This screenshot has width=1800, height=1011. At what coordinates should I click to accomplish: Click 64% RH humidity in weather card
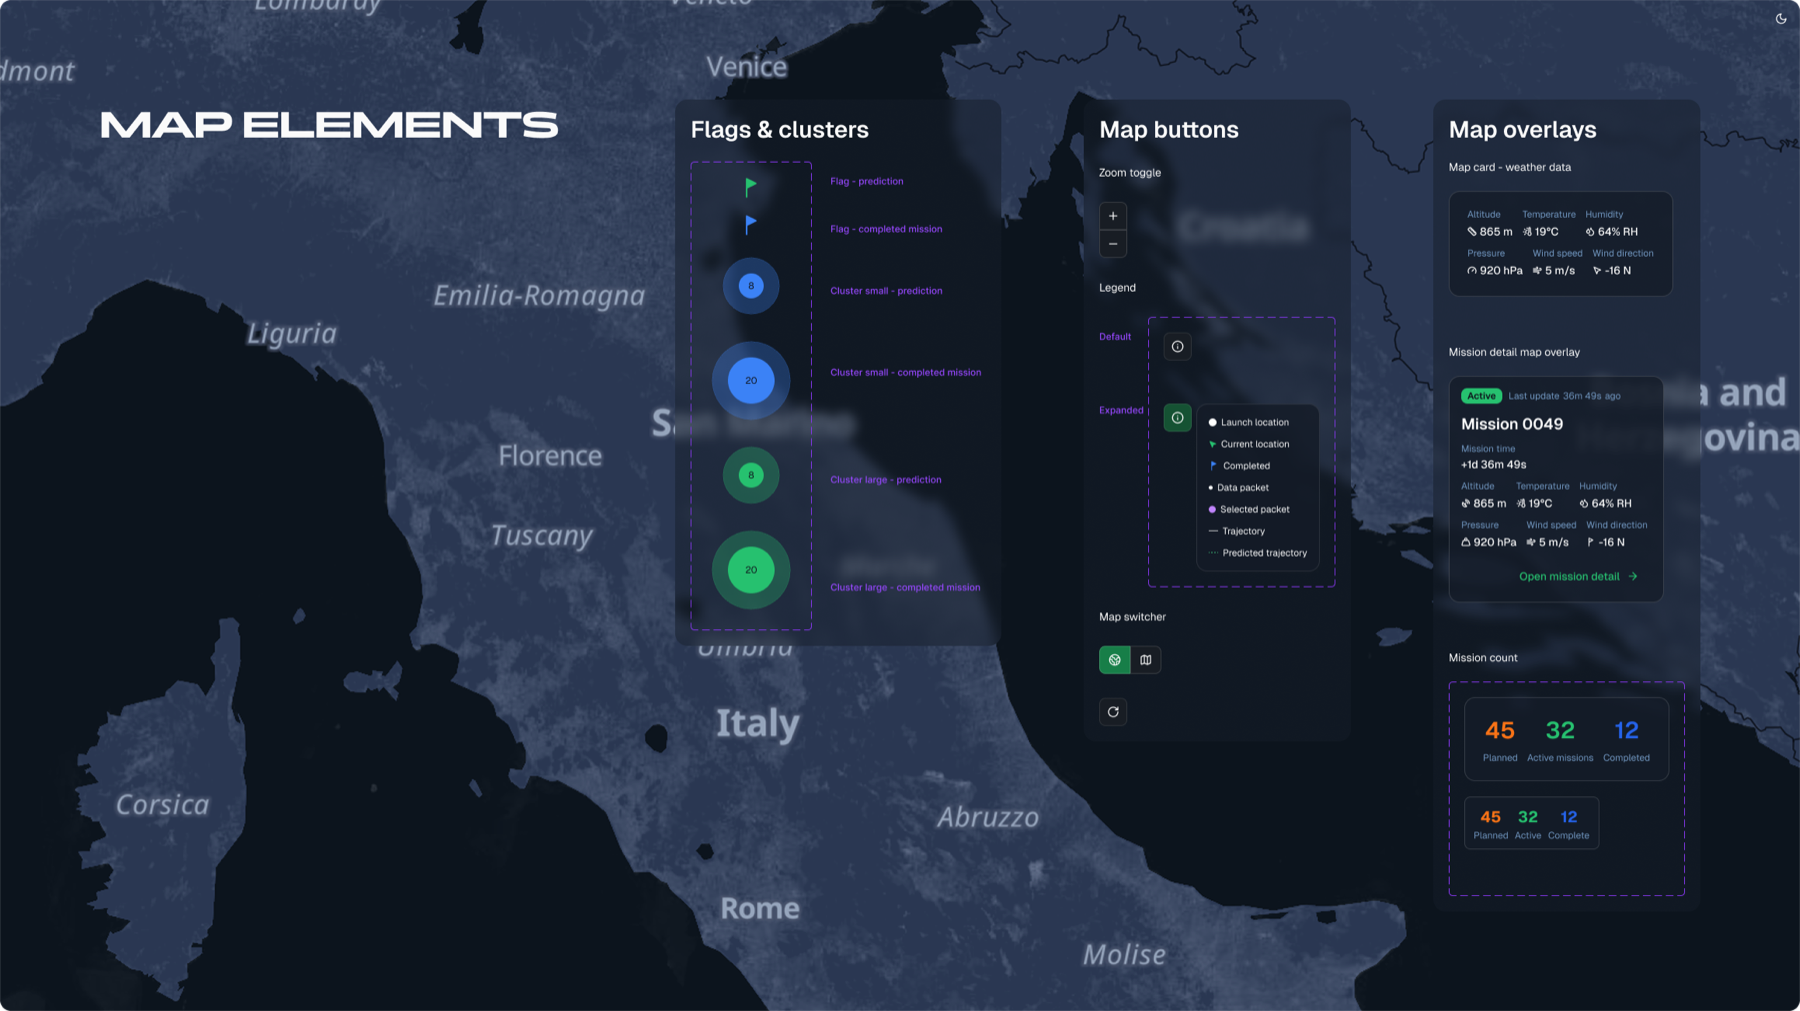click(1611, 232)
